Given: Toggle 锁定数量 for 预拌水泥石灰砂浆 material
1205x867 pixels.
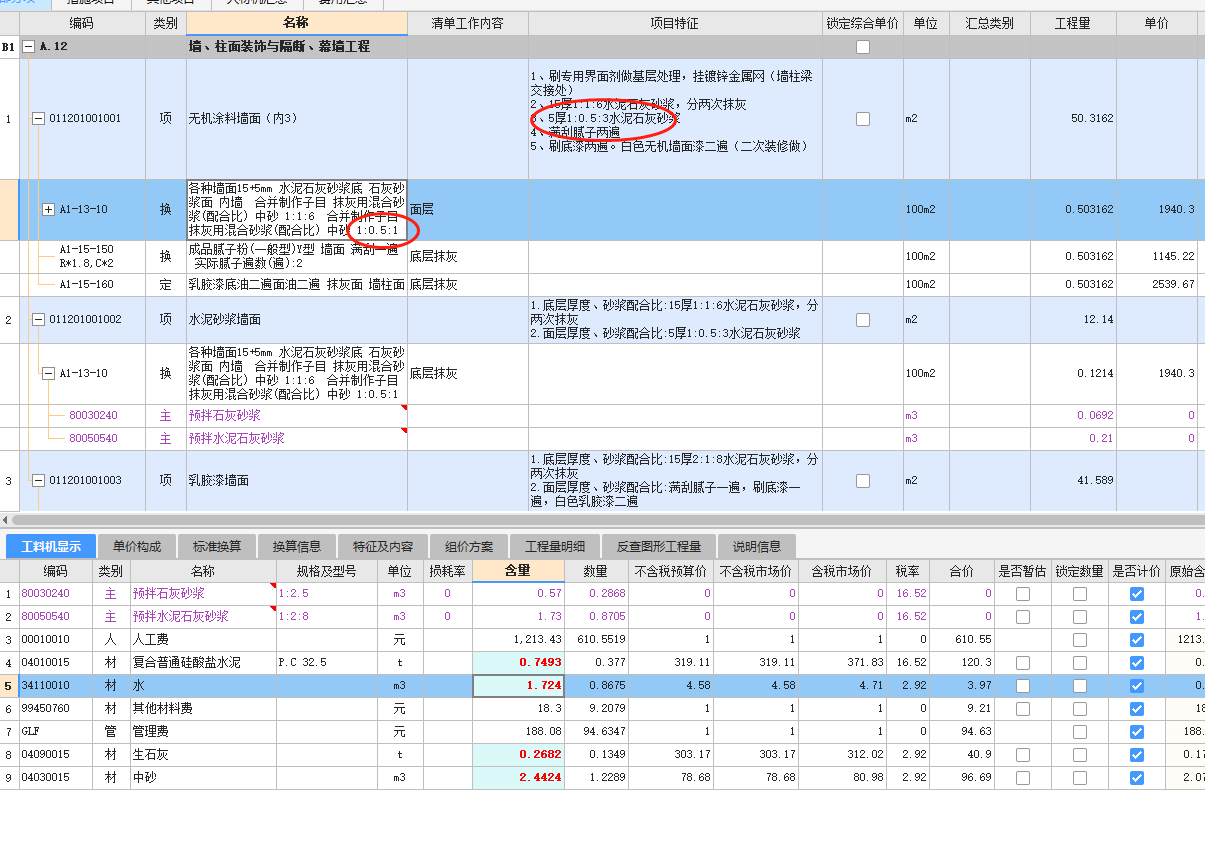Looking at the screenshot, I should coord(1080,617).
